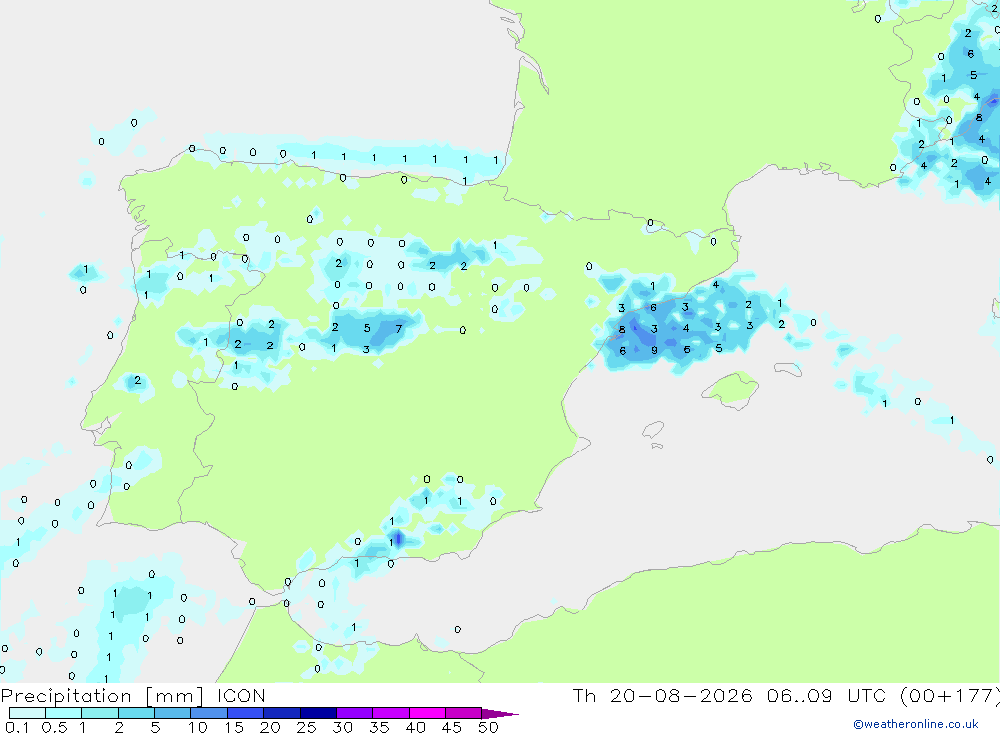Click the Mallorca island on the map
Viewport: 1000px width, 733px height.
732,389
